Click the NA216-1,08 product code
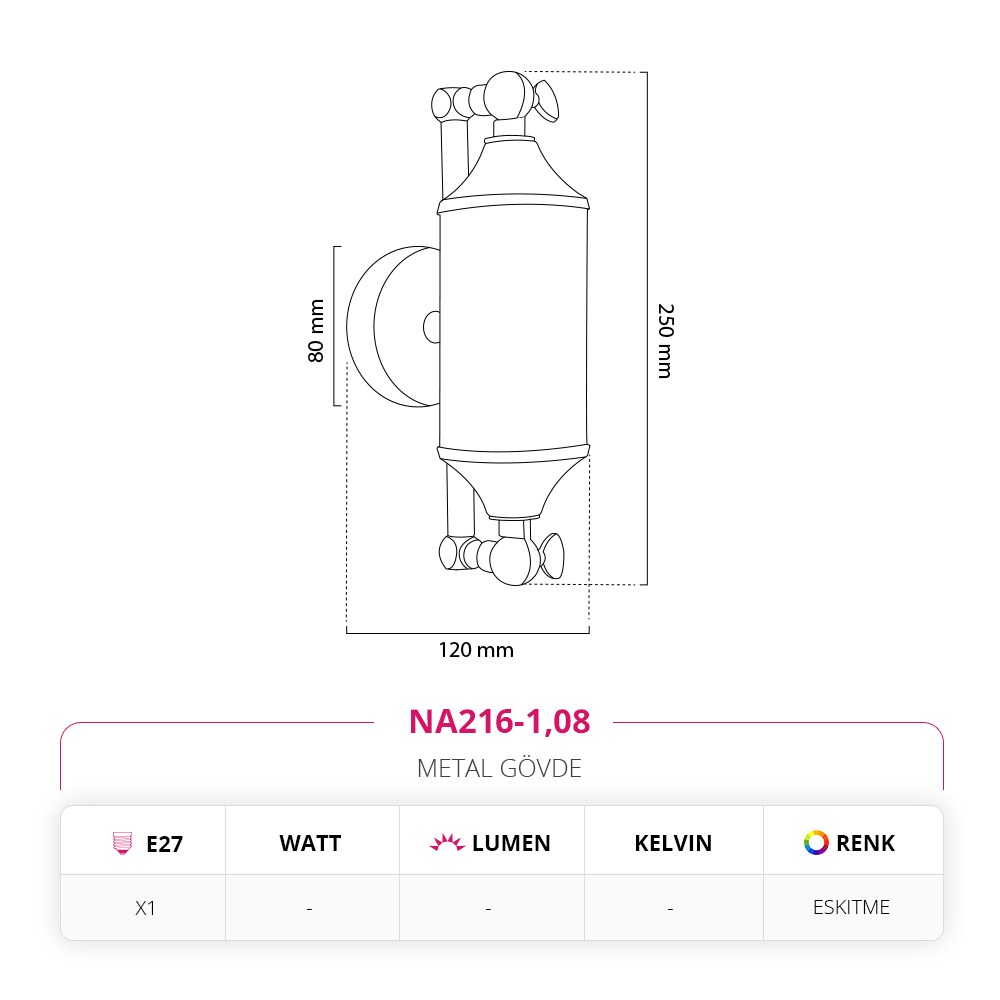The height and width of the screenshot is (1000, 1000). [499, 722]
